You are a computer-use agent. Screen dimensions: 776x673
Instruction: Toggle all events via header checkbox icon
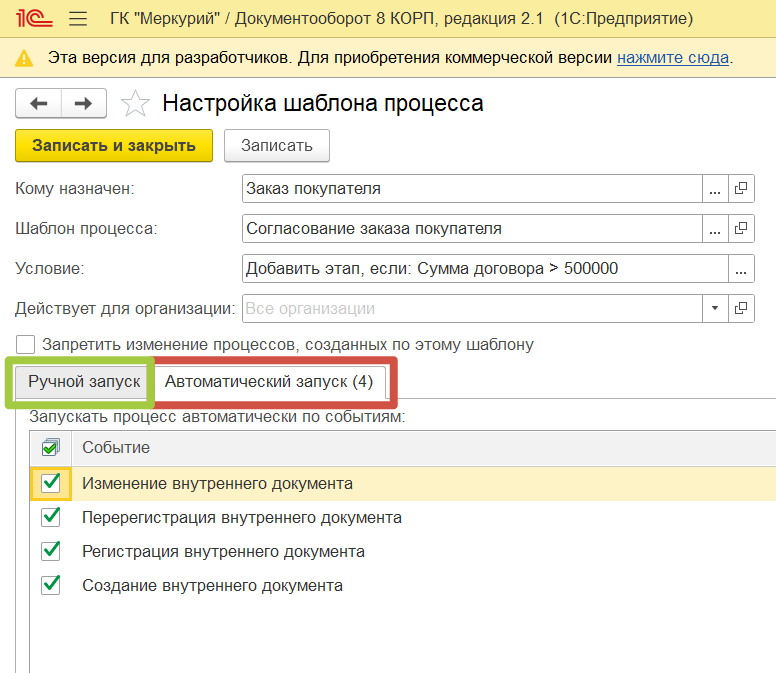point(51,447)
